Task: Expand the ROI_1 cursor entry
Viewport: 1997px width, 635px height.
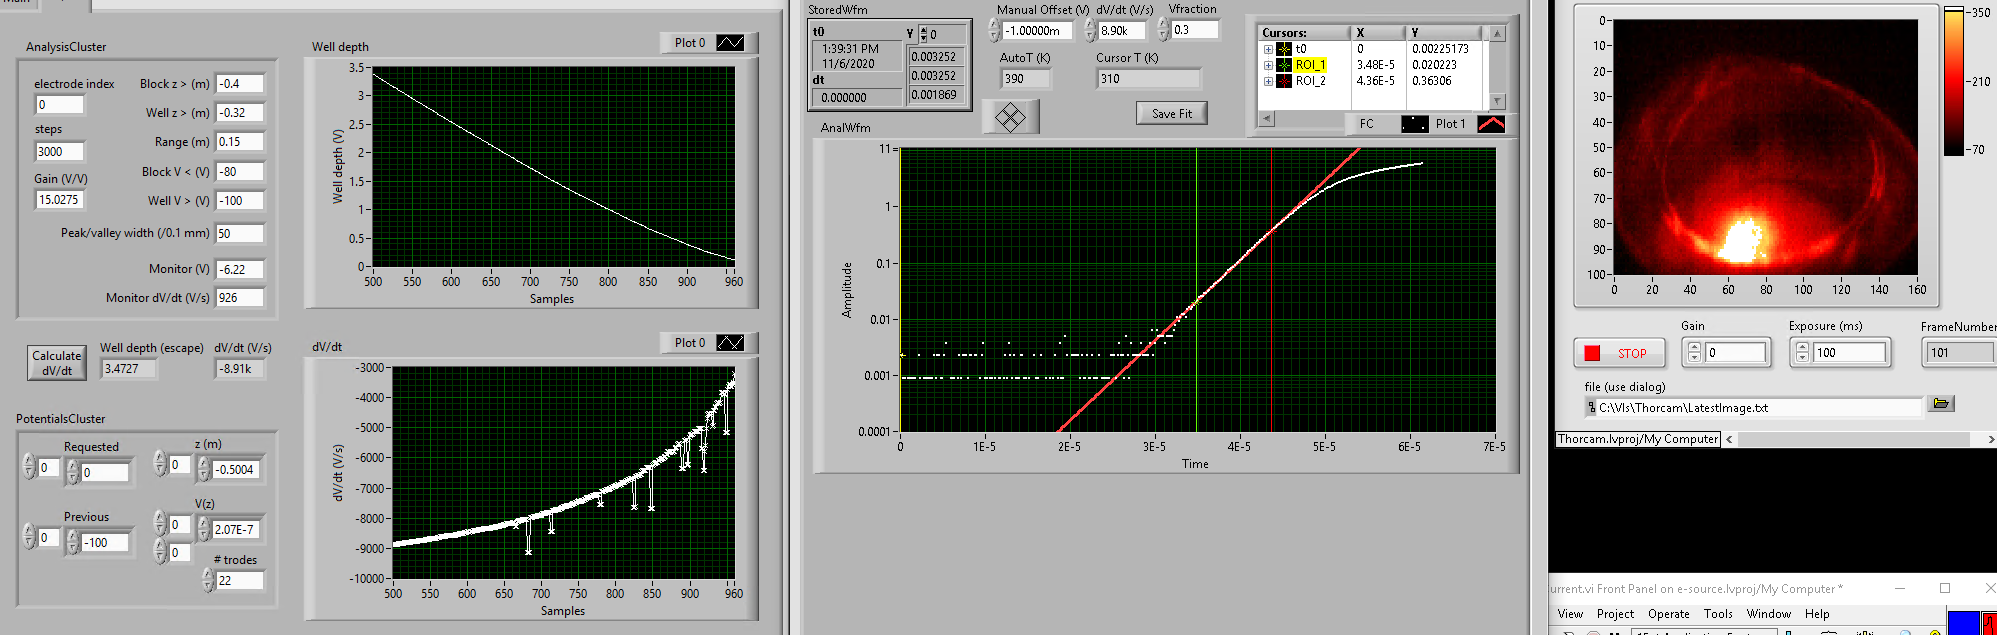Action: point(1268,65)
